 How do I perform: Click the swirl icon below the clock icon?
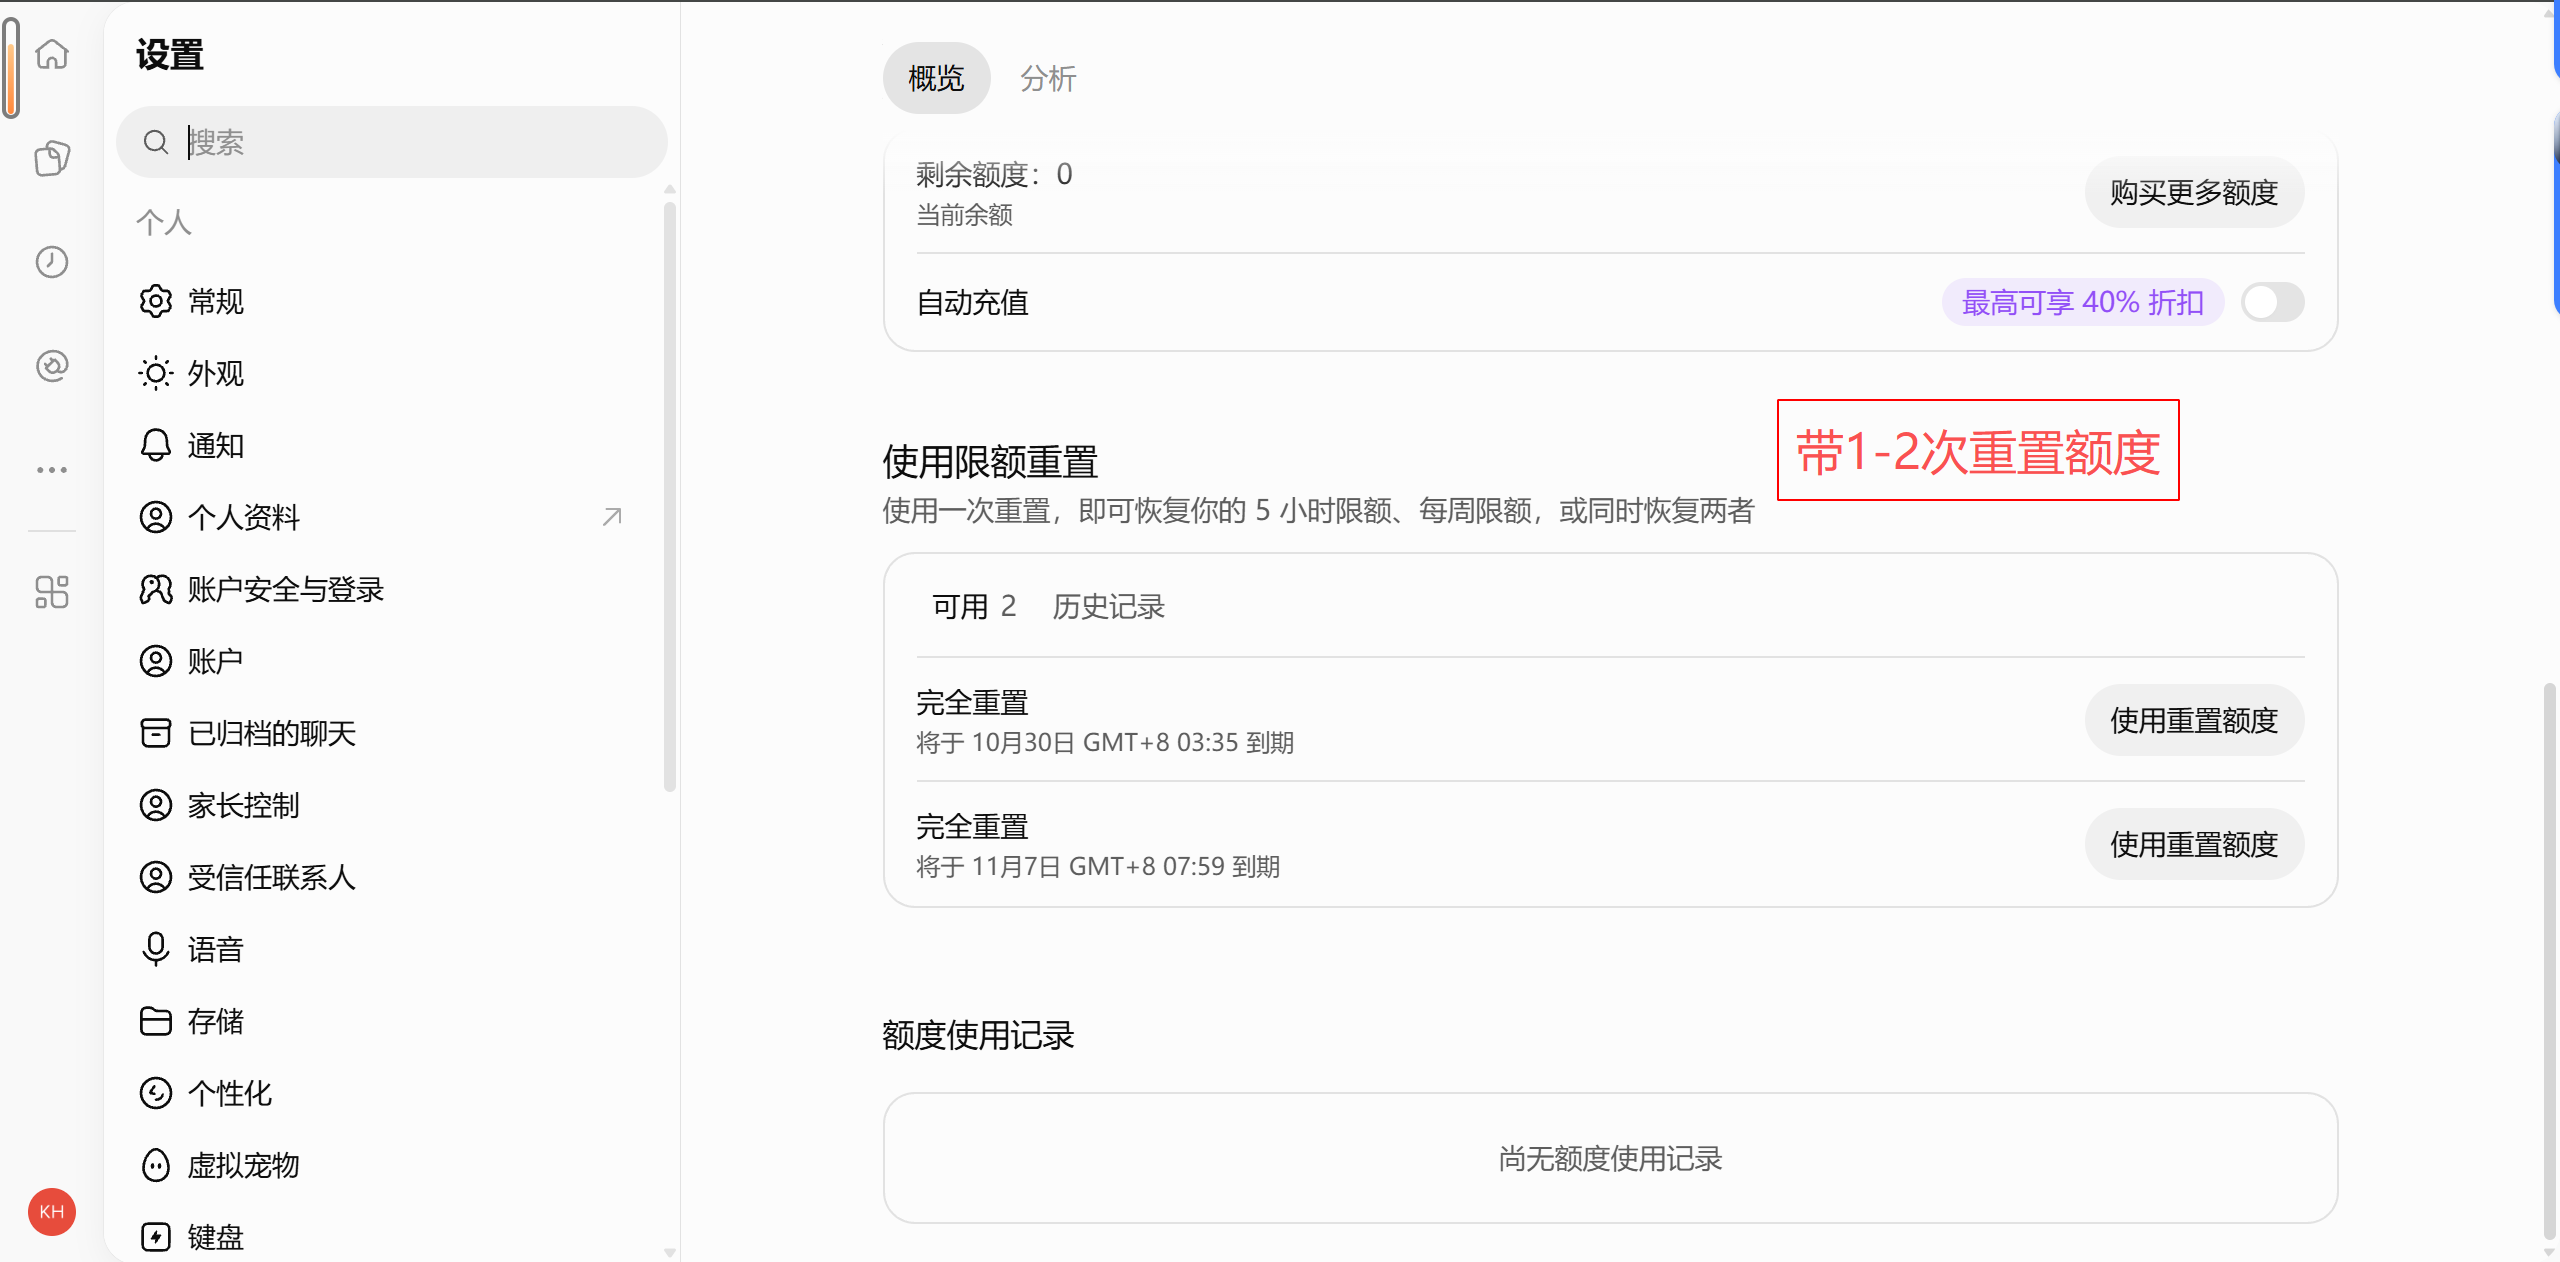(52, 366)
